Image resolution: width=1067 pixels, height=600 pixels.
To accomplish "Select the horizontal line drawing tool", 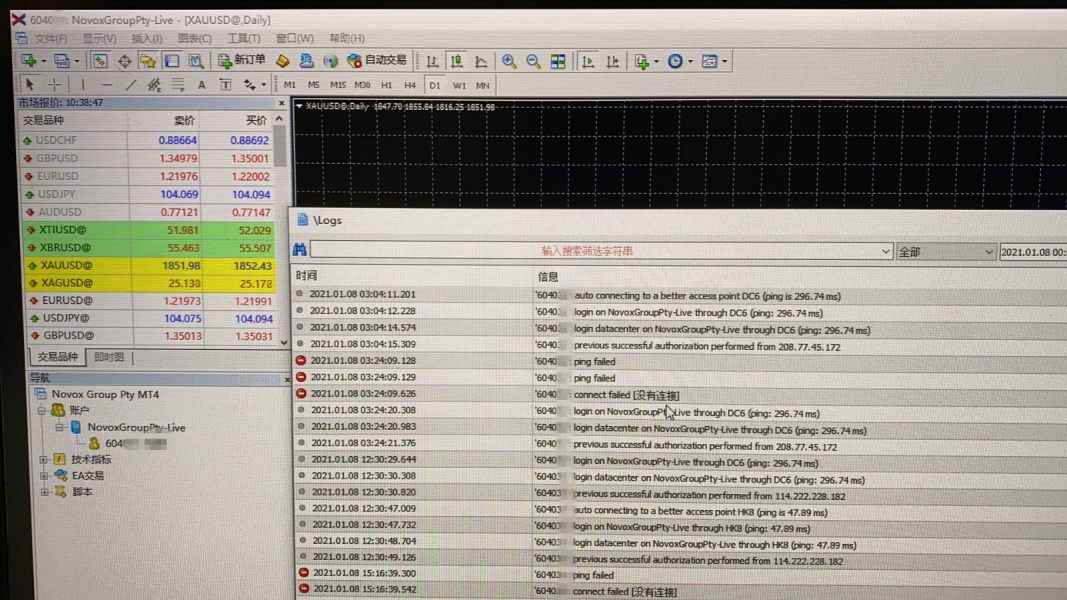I will click(106, 85).
